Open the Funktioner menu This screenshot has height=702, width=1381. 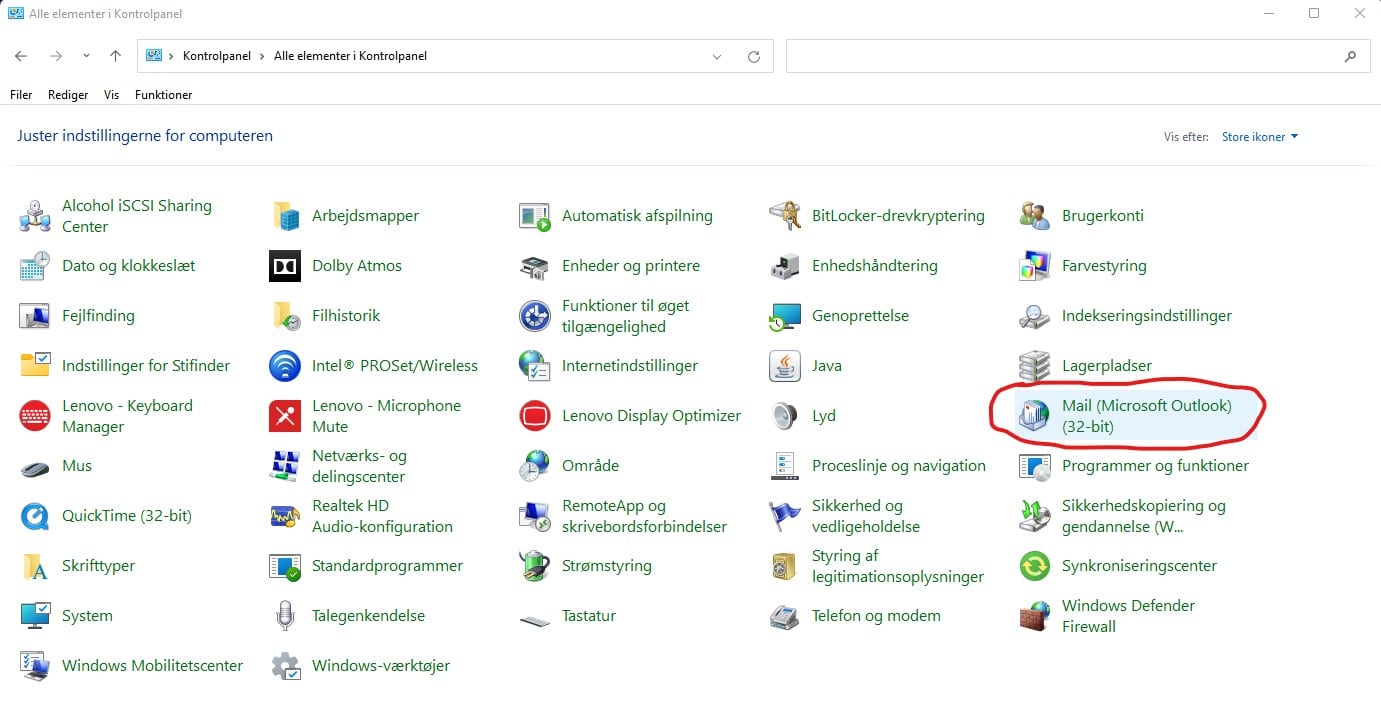[163, 95]
